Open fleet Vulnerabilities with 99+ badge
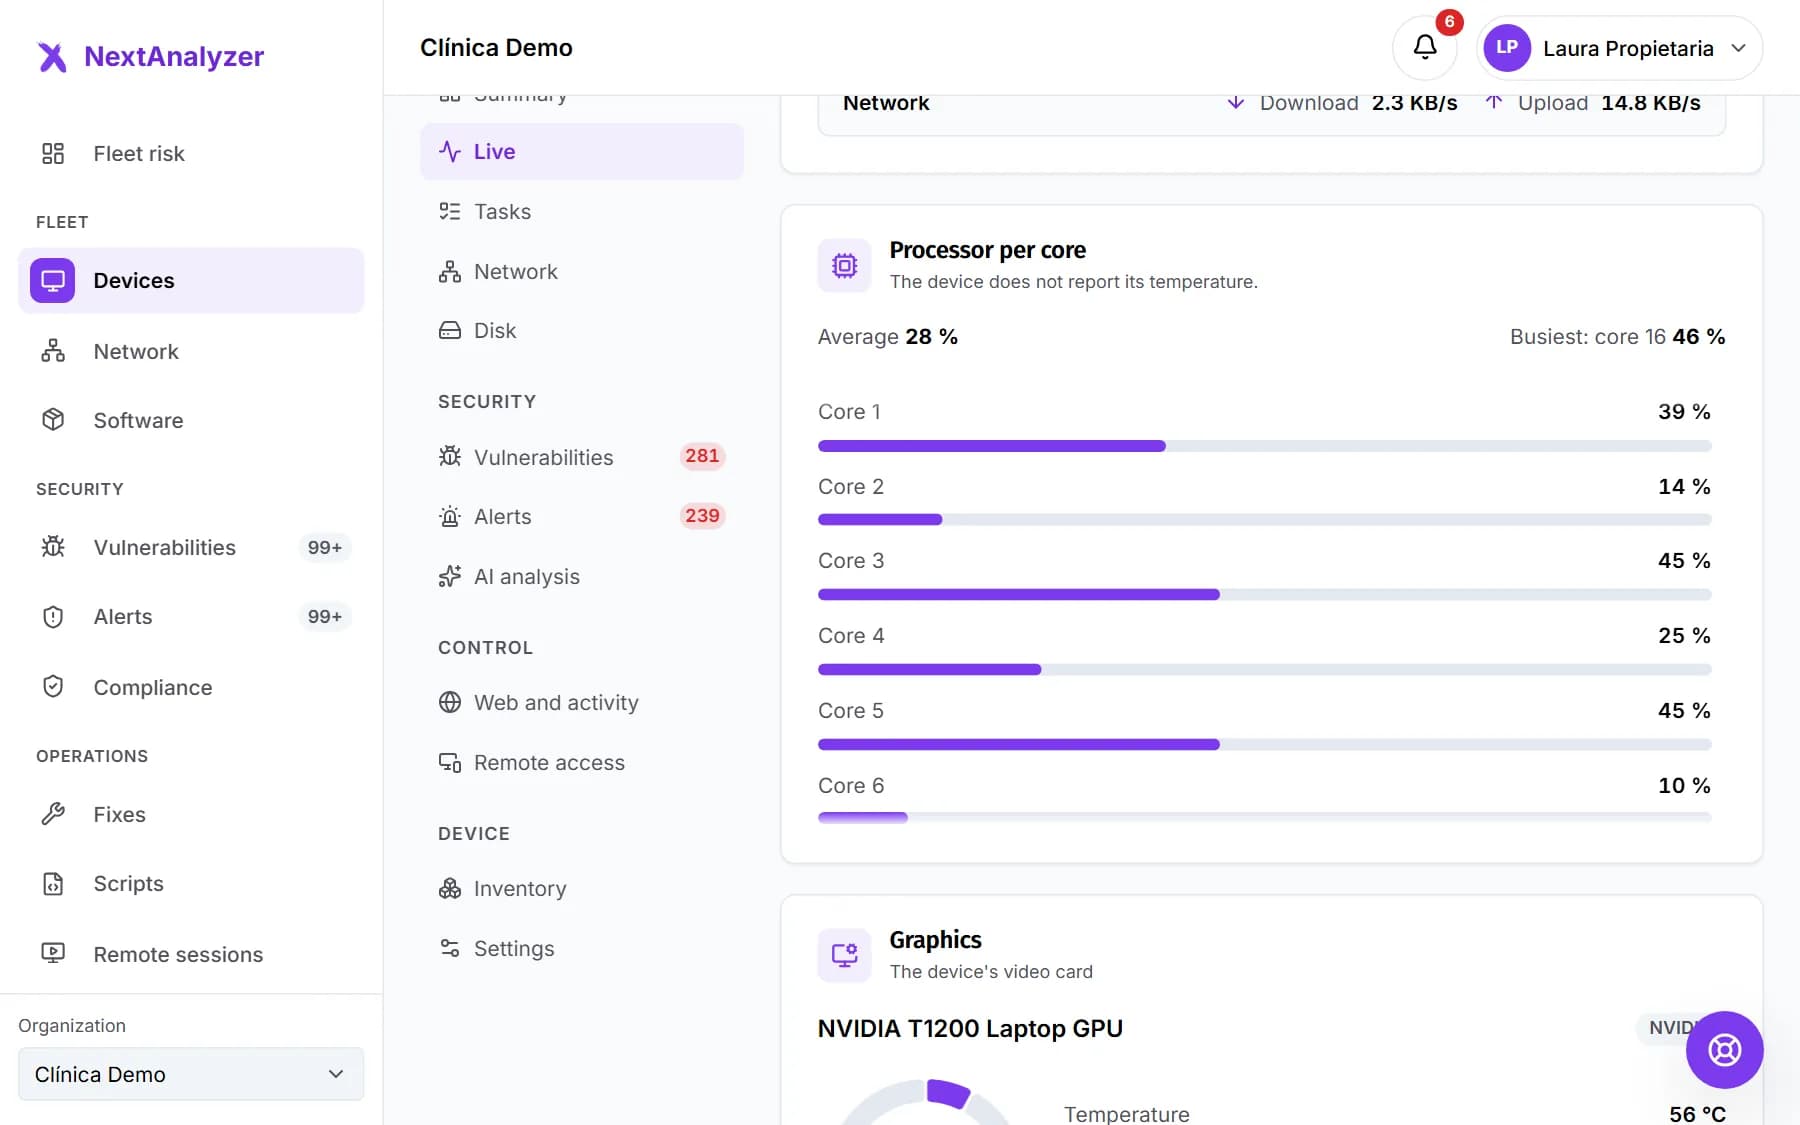The height and width of the screenshot is (1125, 1800). [x=191, y=547]
